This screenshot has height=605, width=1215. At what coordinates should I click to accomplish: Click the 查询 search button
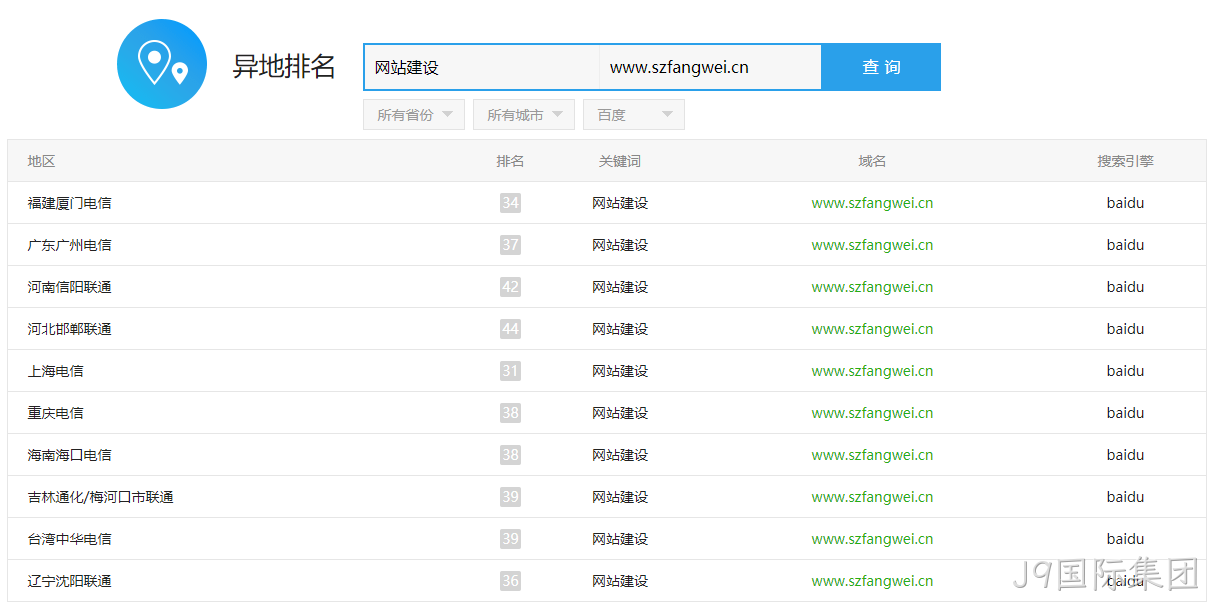(881, 67)
